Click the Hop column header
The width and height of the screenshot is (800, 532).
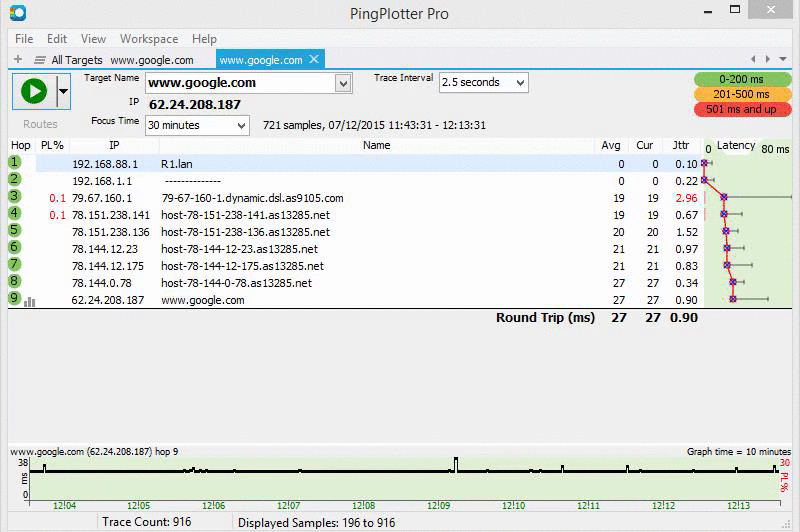click(x=21, y=145)
